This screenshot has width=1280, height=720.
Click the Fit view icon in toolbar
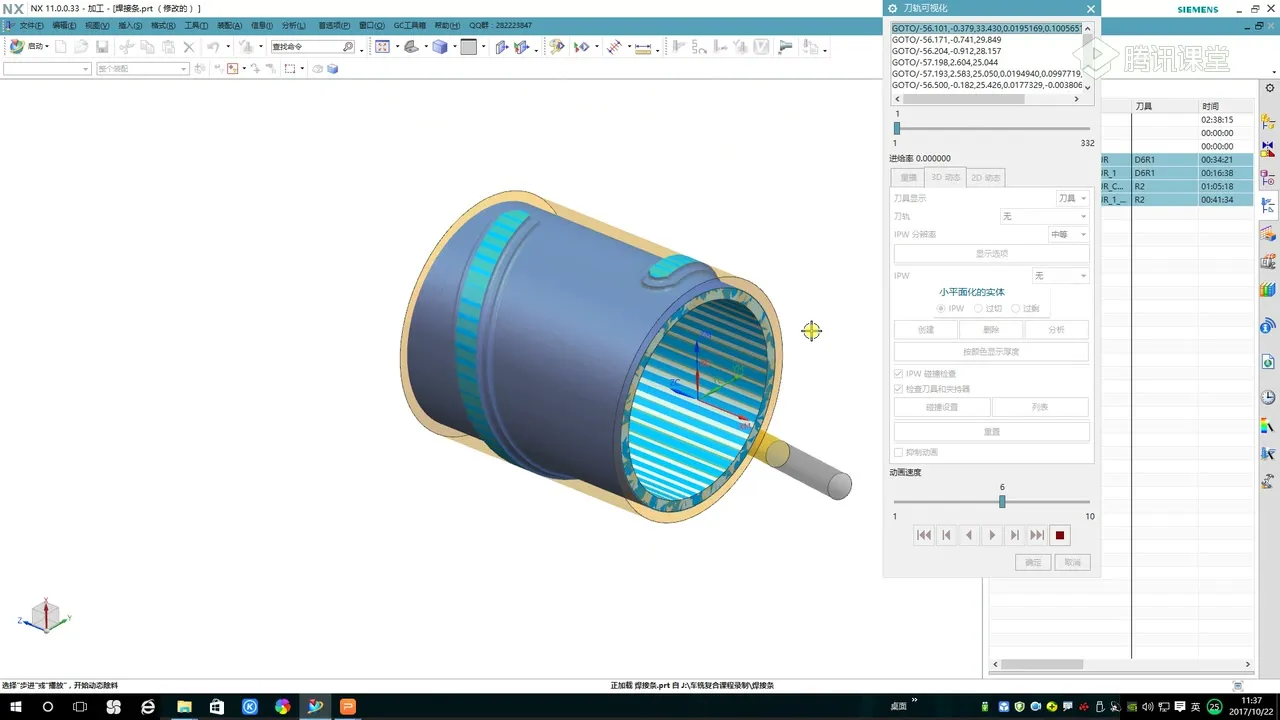(382, 47)
